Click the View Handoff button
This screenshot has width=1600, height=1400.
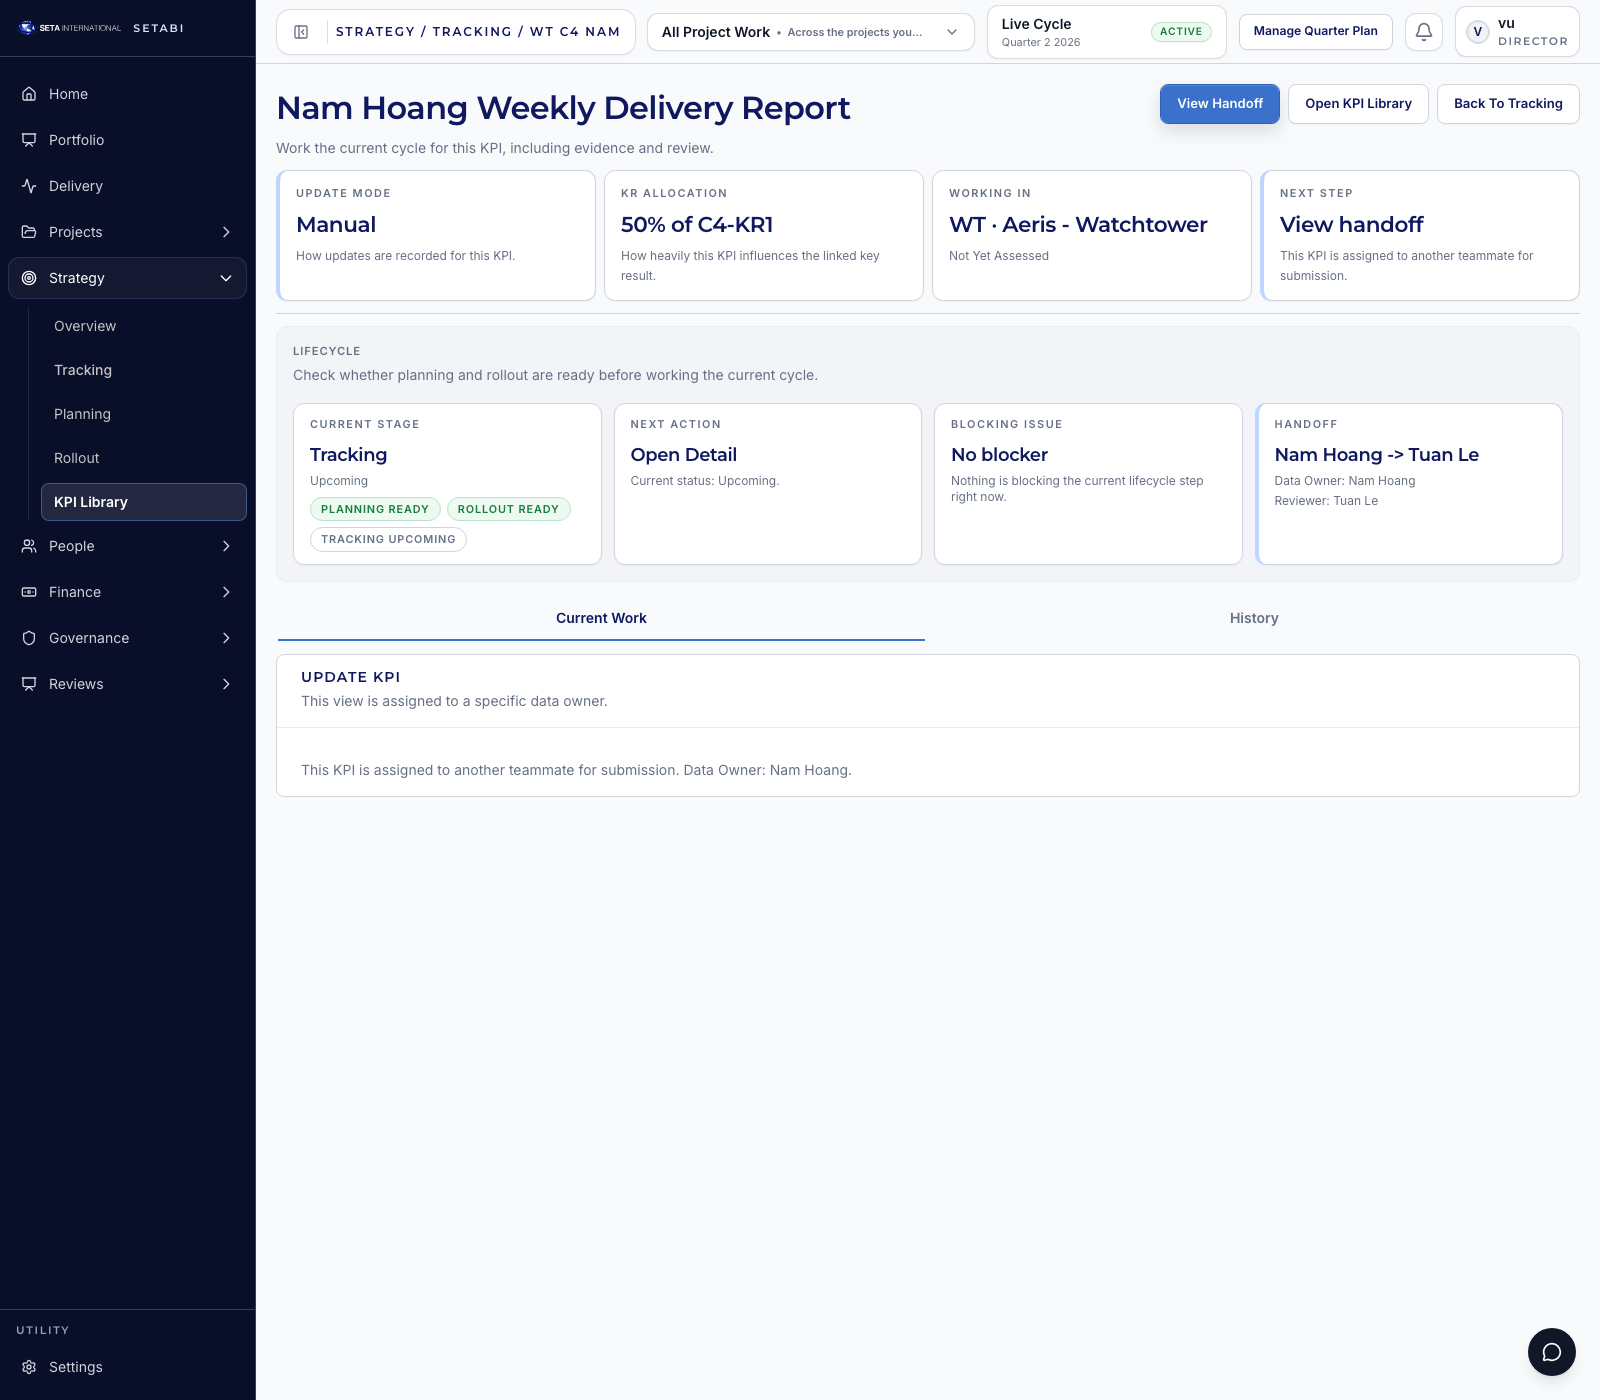pos(1219,104)
